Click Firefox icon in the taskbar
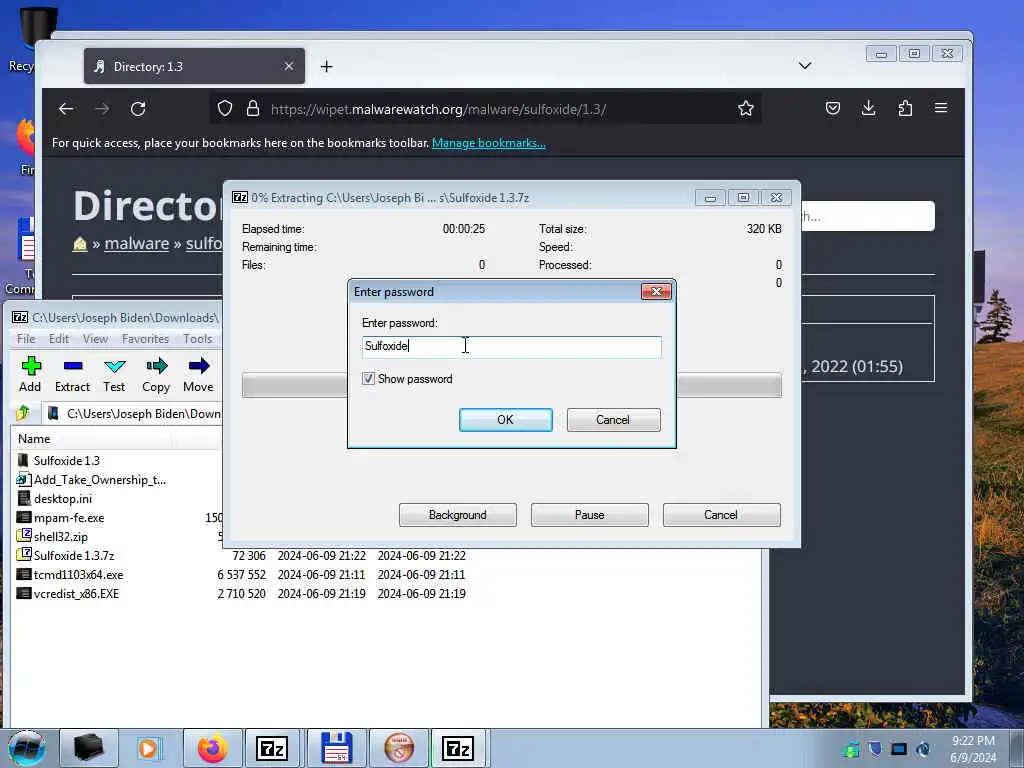The height and width of the screenshot is (768, 1024). coord(213,748)
